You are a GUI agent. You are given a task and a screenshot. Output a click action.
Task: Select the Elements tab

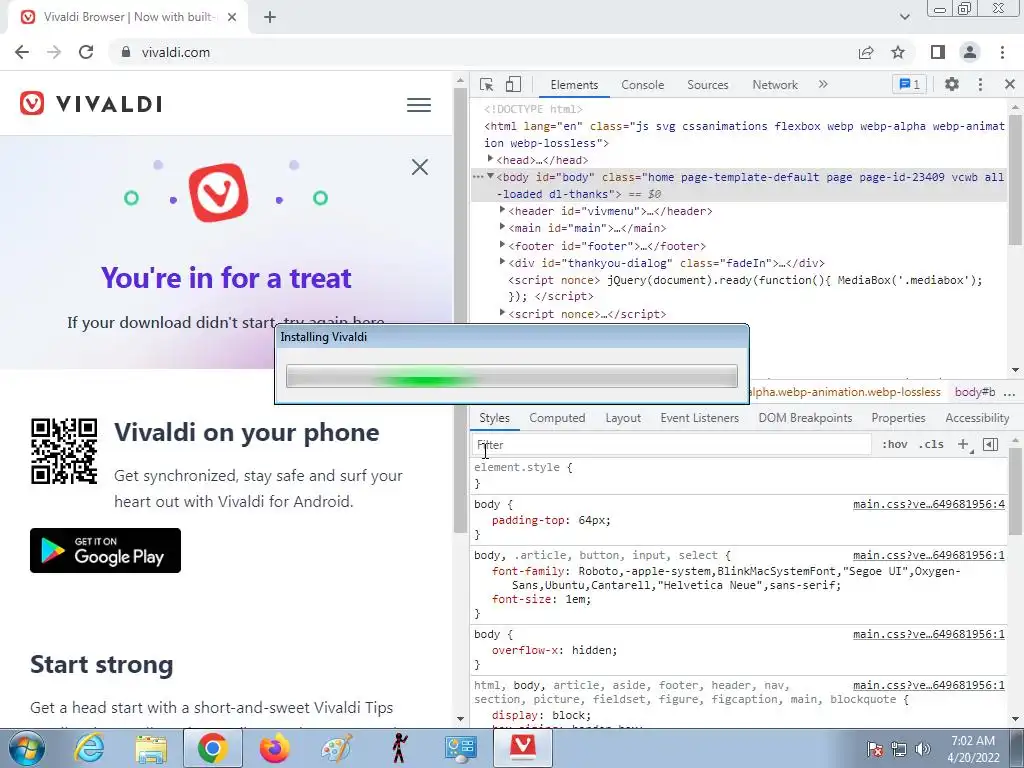coord(574,85)
